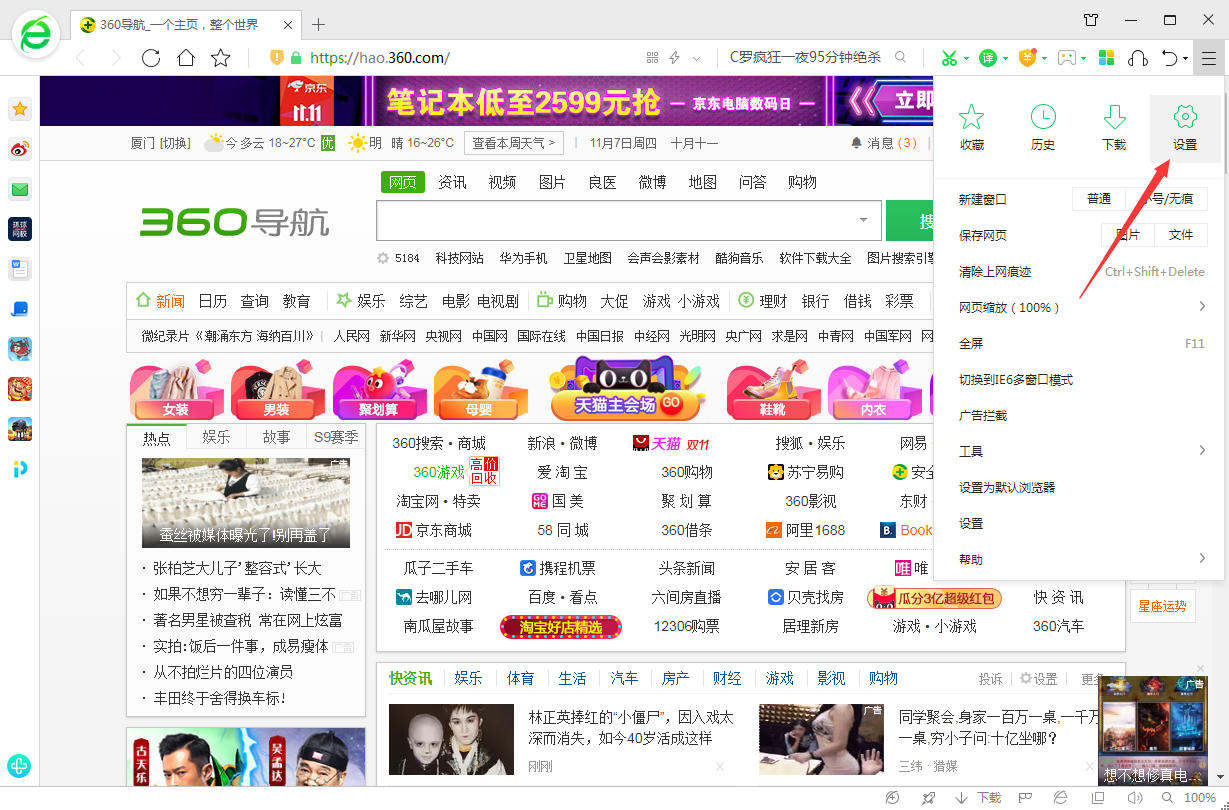This screenshot has width=1229, height=810.
Task: Toggle 无痕 private browsing mode
Action: (1168, 198)
